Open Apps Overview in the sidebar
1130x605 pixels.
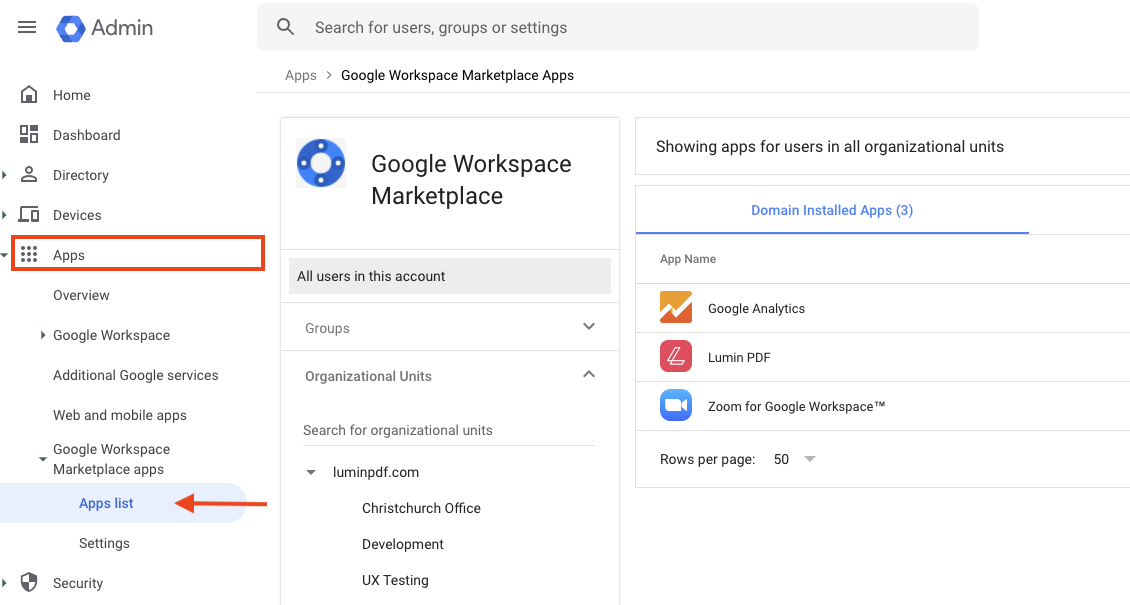click(x=81, y=295)
